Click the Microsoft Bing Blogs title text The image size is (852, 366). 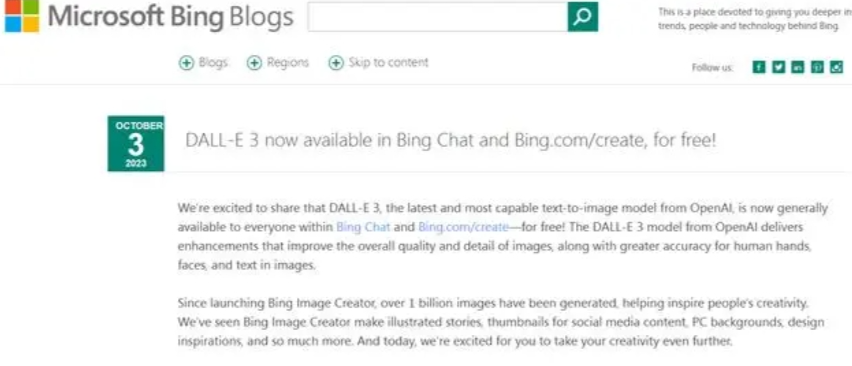171,17
